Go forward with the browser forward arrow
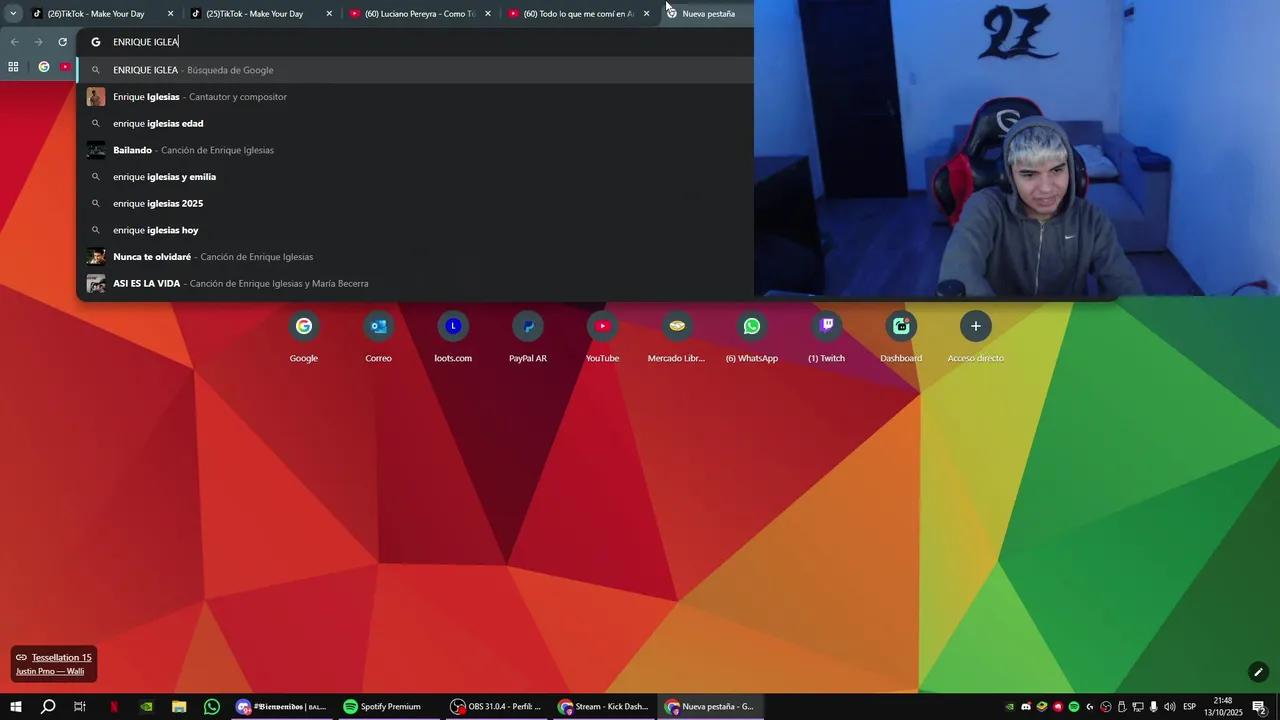 (x=38, y=42)
